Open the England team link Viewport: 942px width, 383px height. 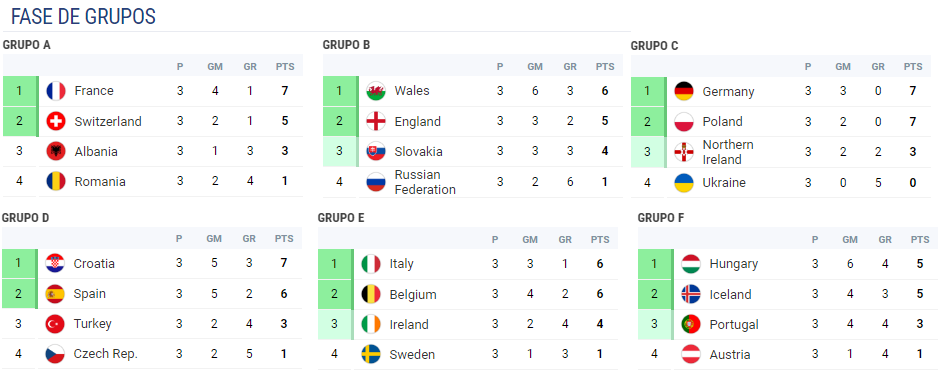click(x=418, y=122)
